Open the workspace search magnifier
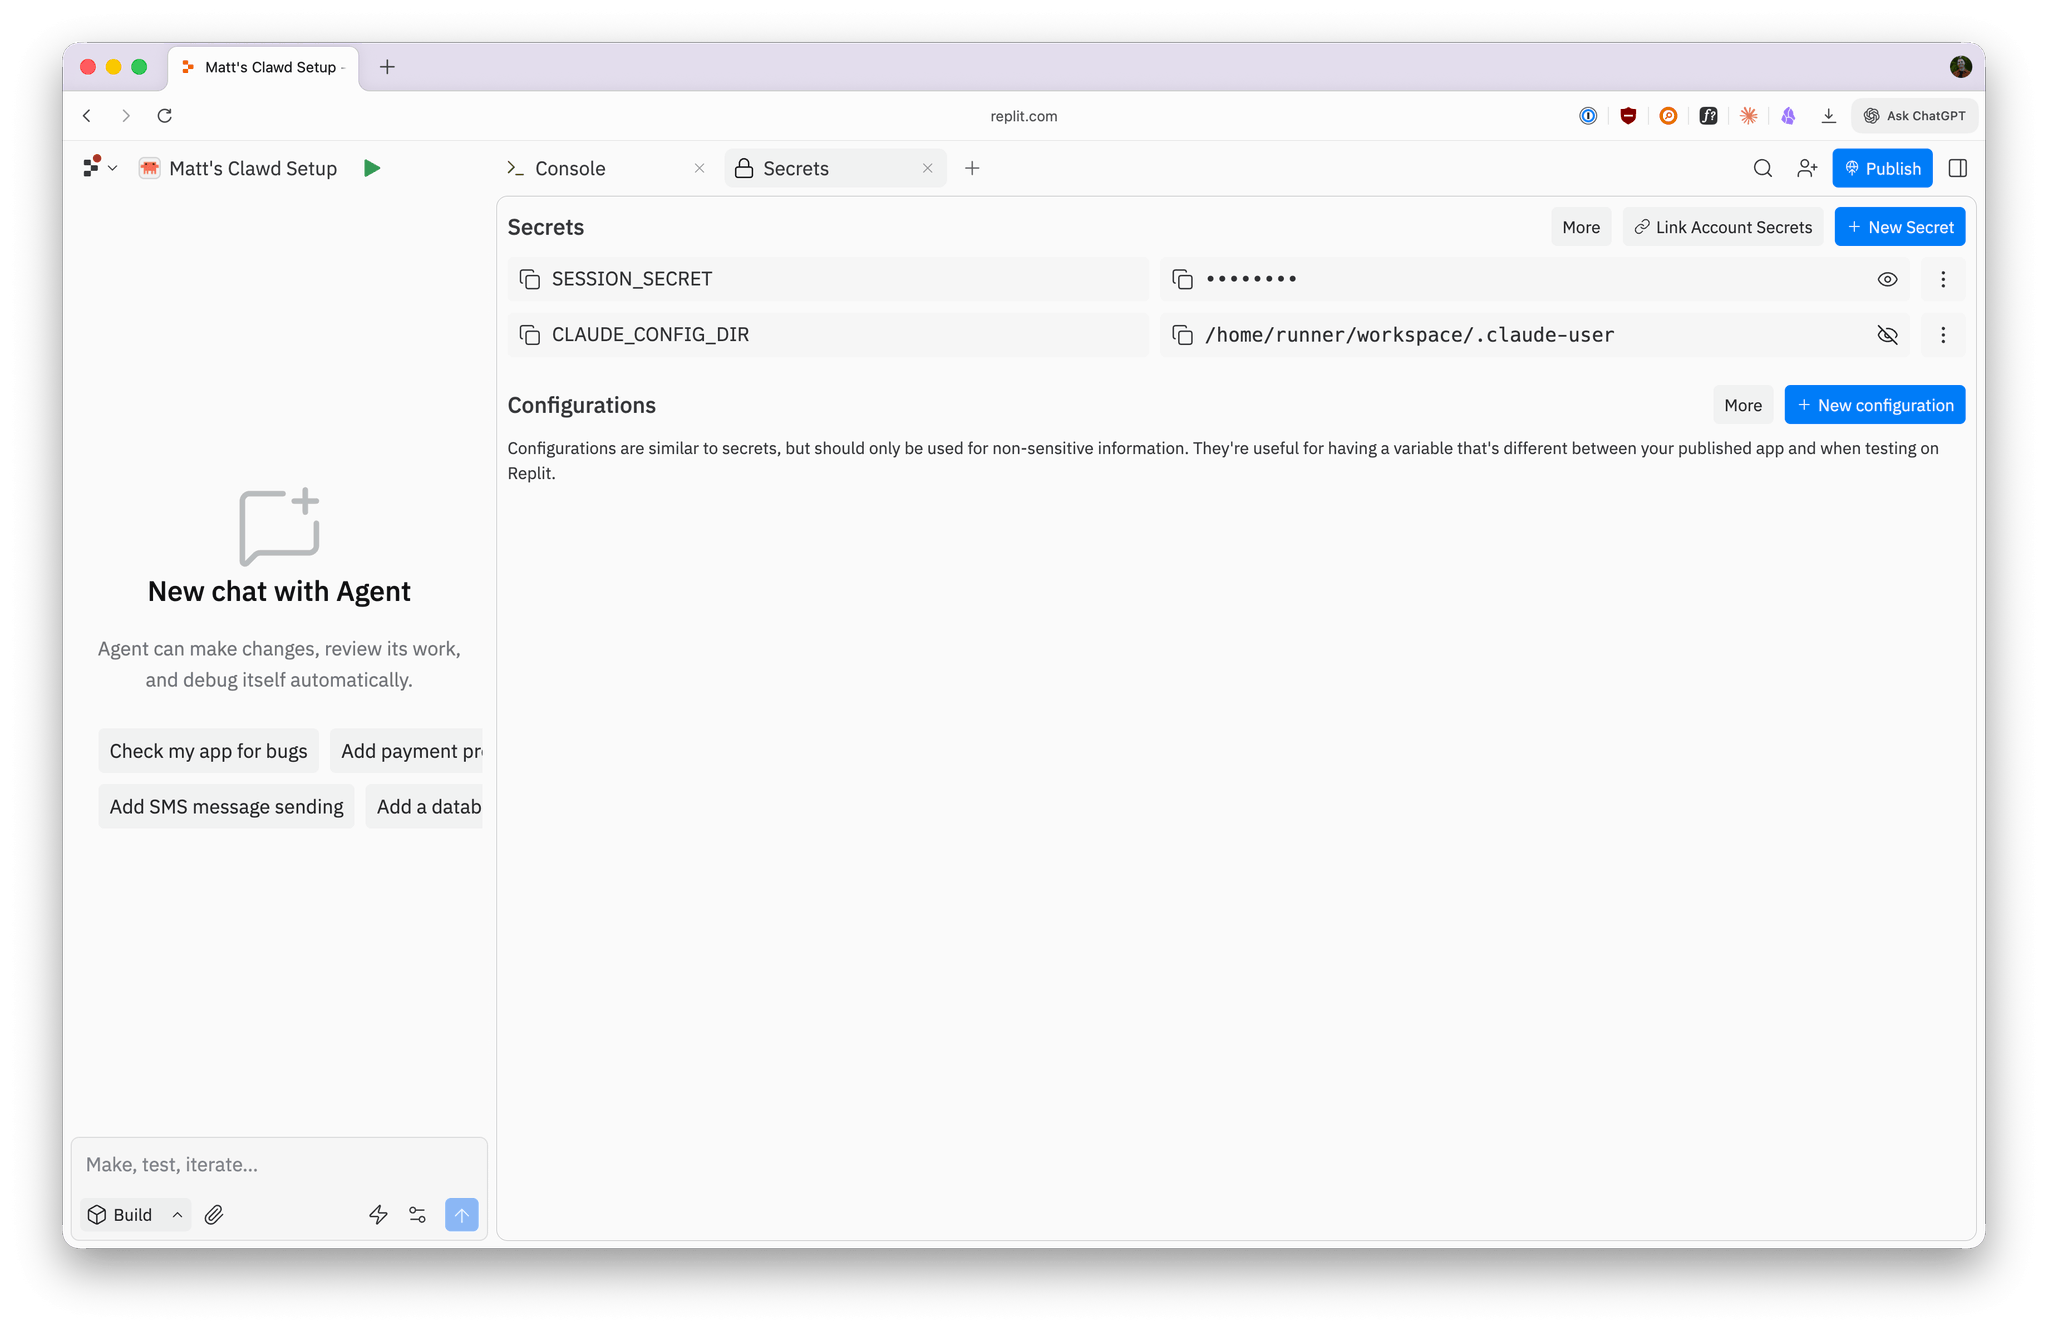 1763,168
